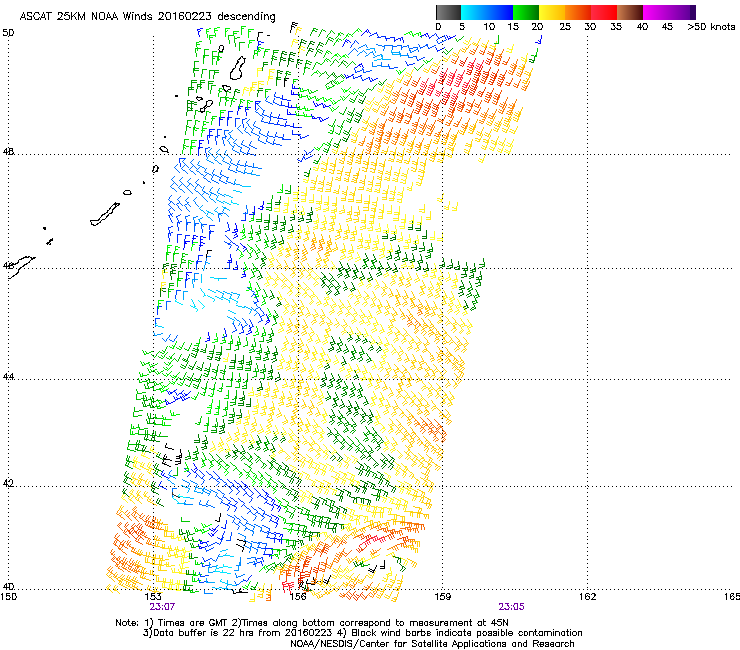Viewport: 740px width, 650px height.
Task: Pick the brown 35-40 knots legend swatch
Action: click(x=630, y=12)
